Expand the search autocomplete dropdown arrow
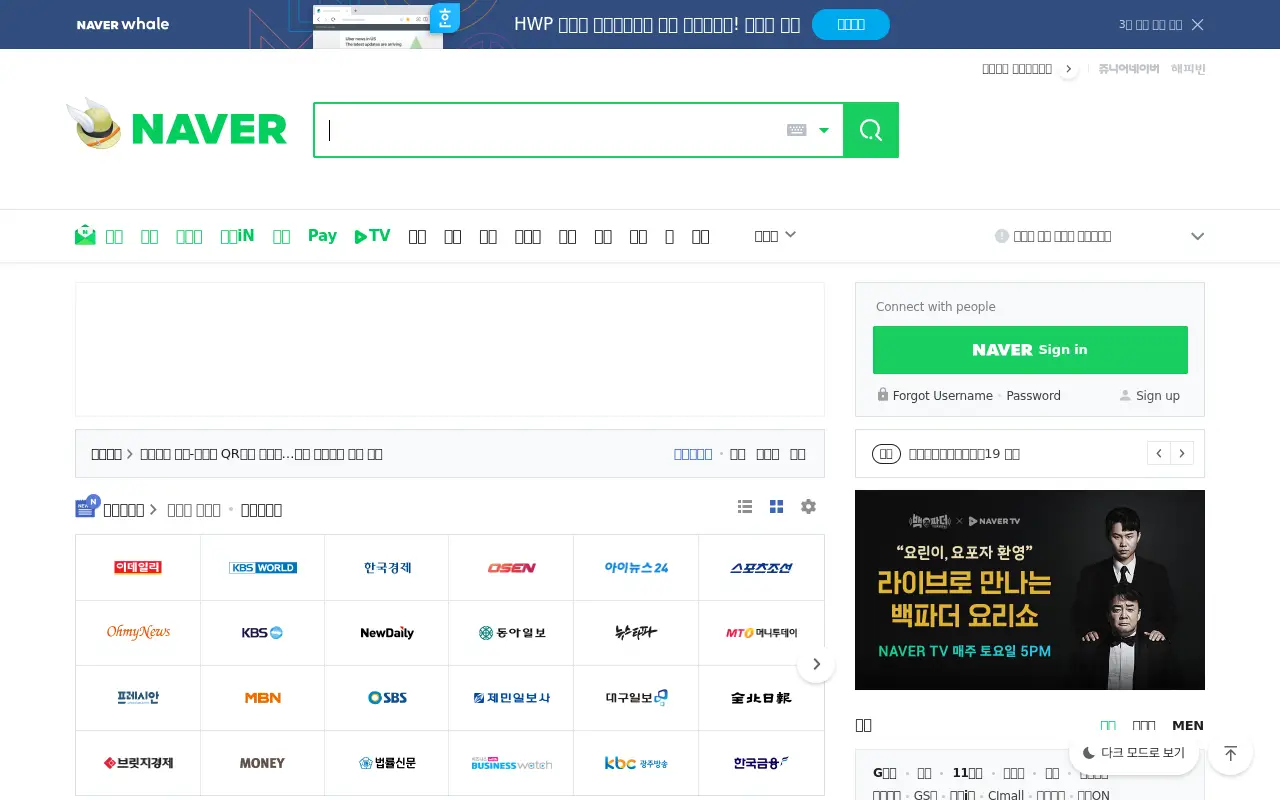Viewport: 1280px width, 800px height. tap(824, 130)
